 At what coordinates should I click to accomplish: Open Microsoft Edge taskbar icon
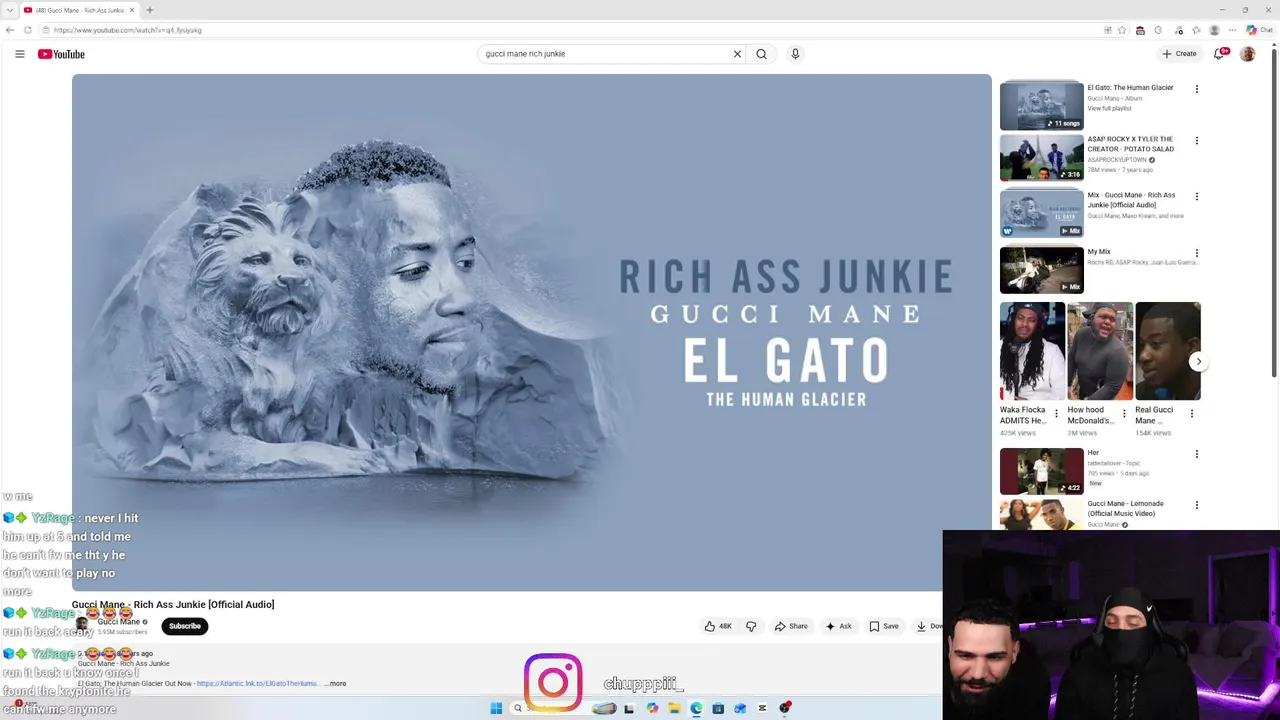pyautogui.click(x=696, y=708)
